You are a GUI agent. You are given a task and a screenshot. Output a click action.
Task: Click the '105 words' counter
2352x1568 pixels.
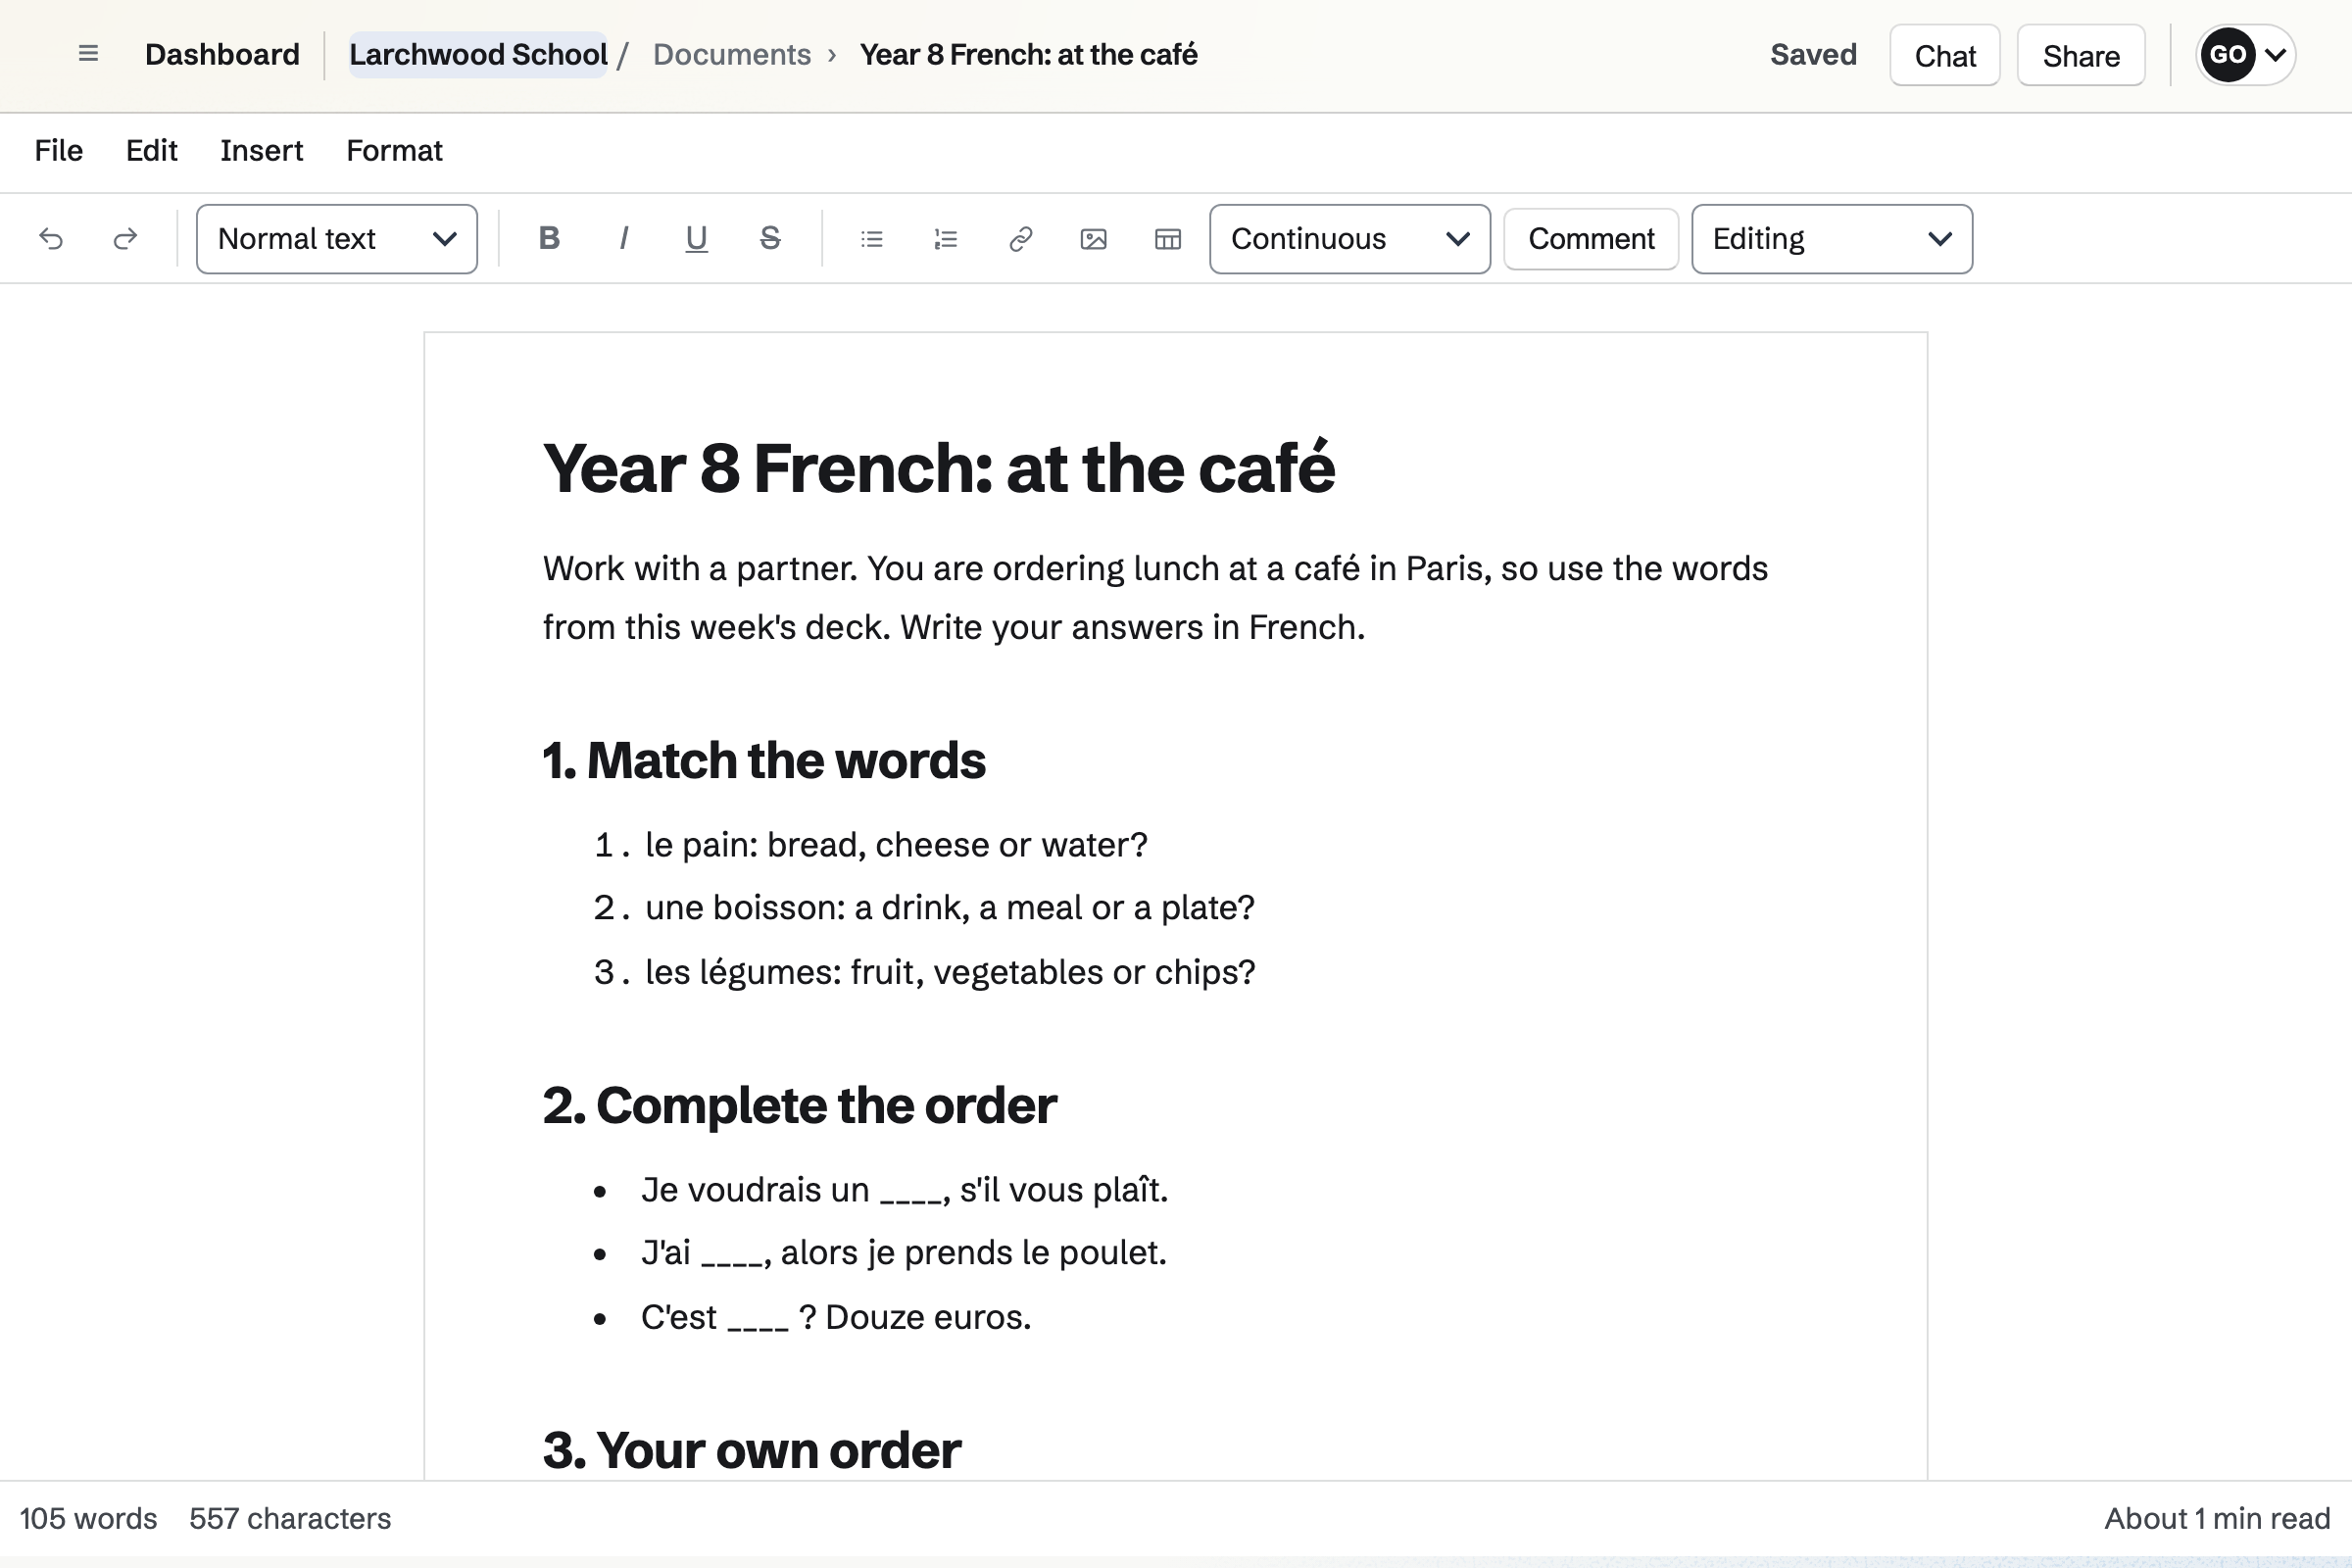point(88,1519)
